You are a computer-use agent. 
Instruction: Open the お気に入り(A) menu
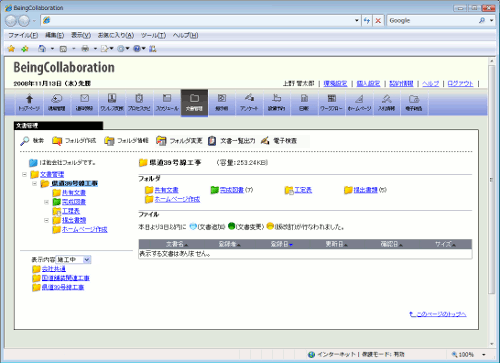pyautogui.click(x=116, y=35)
